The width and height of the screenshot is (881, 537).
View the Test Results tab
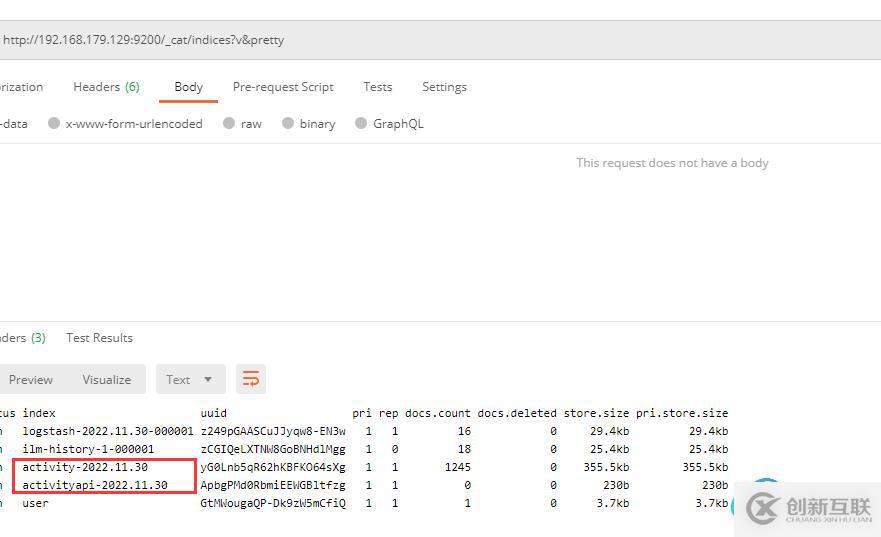99,338
